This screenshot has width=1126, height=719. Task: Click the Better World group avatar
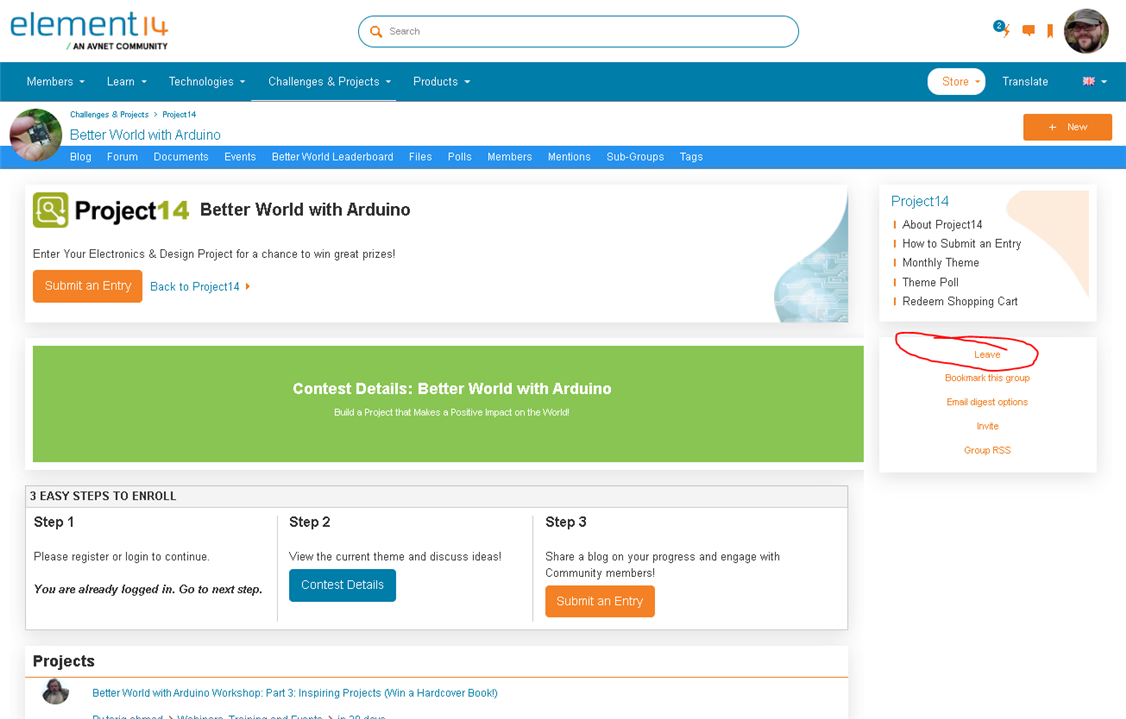coord(36,135)
